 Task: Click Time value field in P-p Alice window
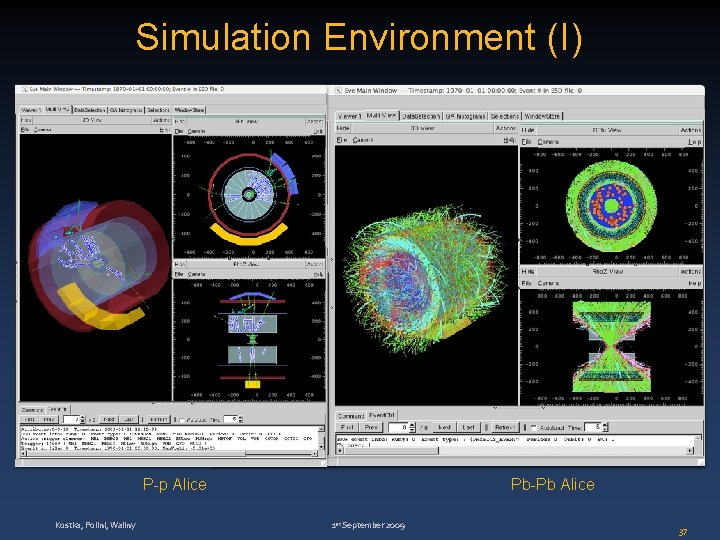click(231, 419)
